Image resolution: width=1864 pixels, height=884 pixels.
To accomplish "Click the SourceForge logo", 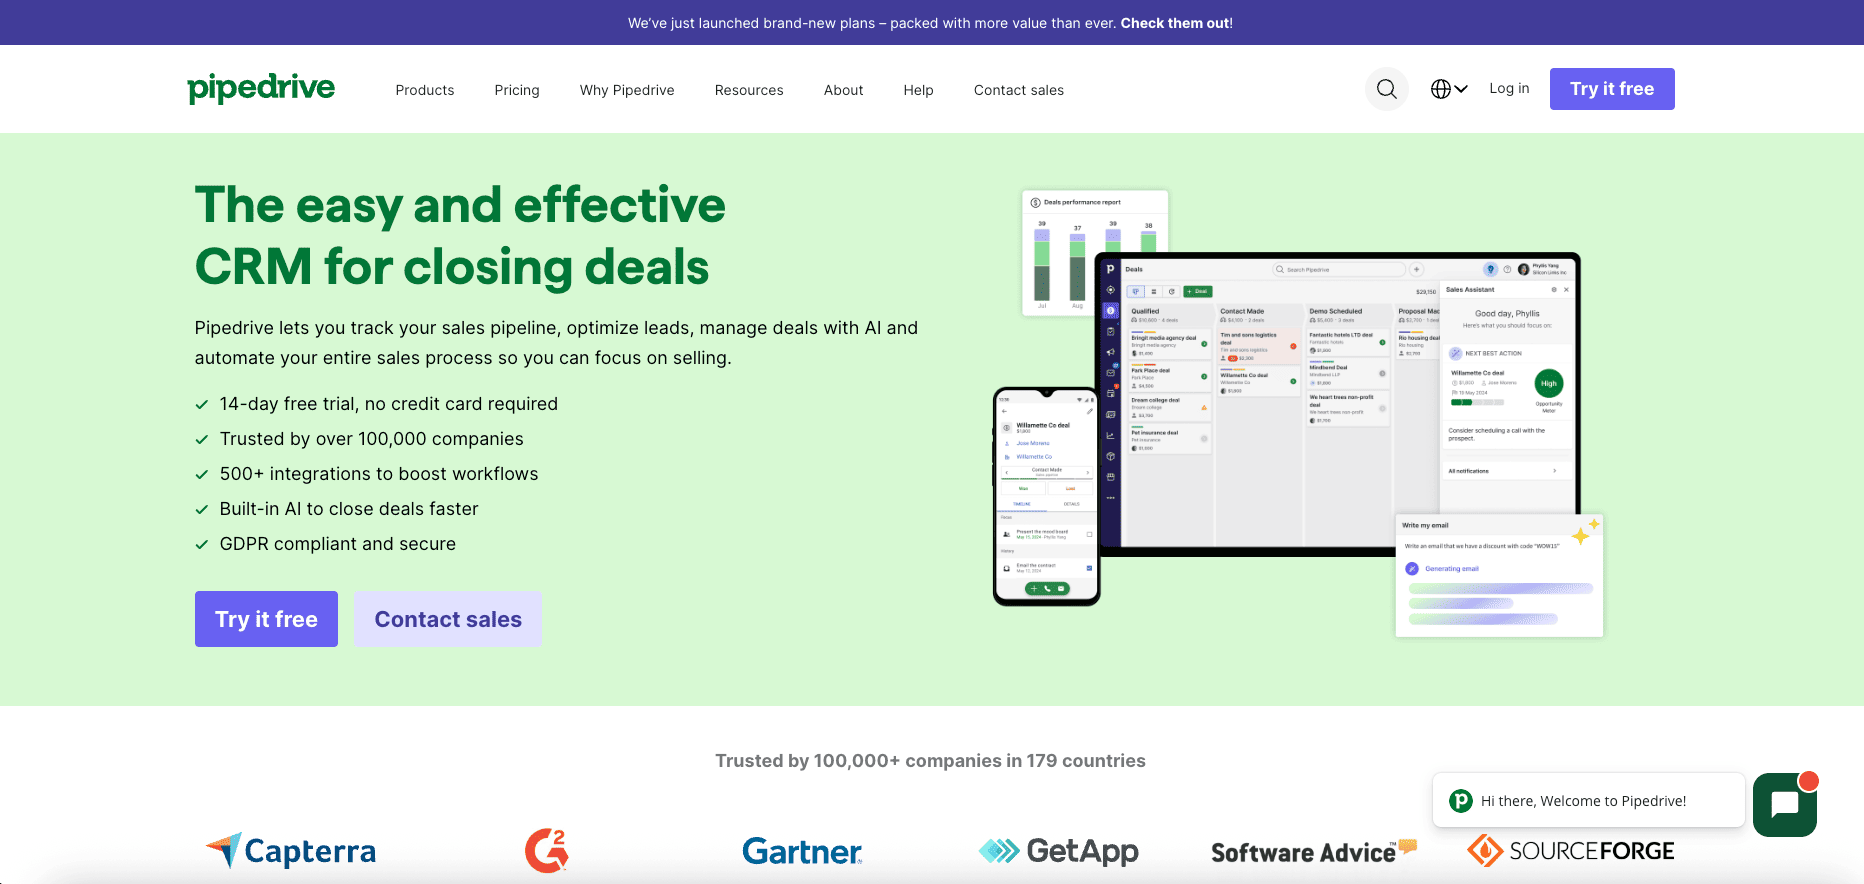I will [1570, 851].
